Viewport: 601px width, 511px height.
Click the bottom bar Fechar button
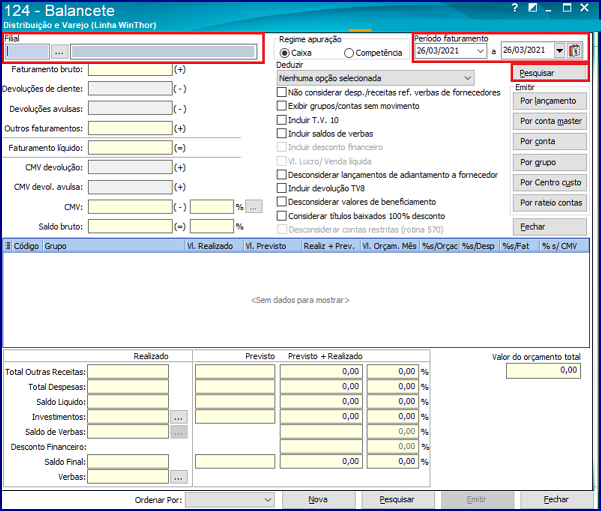coord(556,499)
